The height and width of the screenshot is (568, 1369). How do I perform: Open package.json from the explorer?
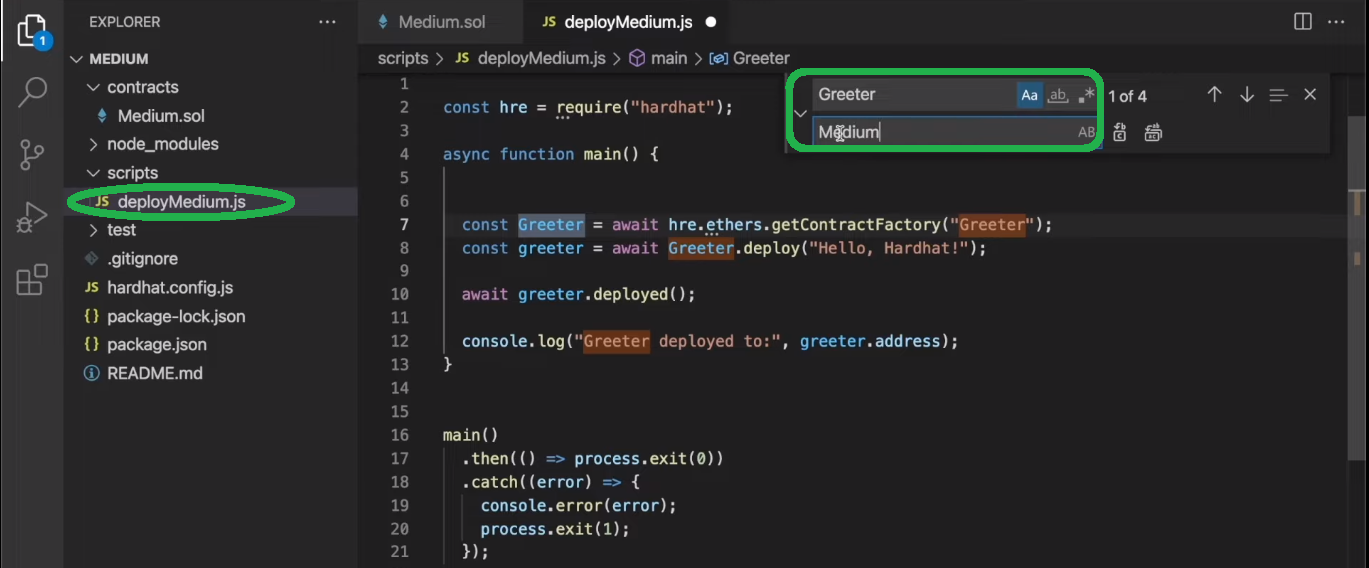point(157,345)
